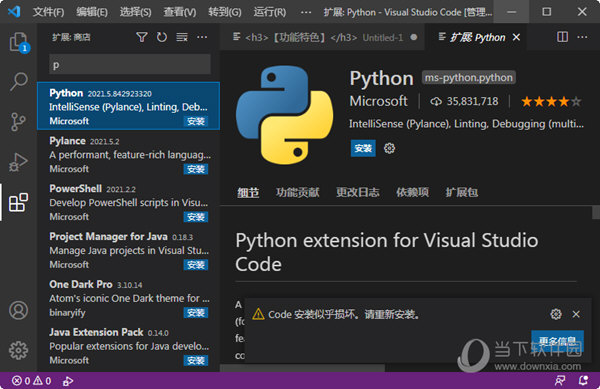The width and height of the screenshot is (600, 389).
Task: Switch to the 更改日志 changelog tab
Action: tap(358, 192)
